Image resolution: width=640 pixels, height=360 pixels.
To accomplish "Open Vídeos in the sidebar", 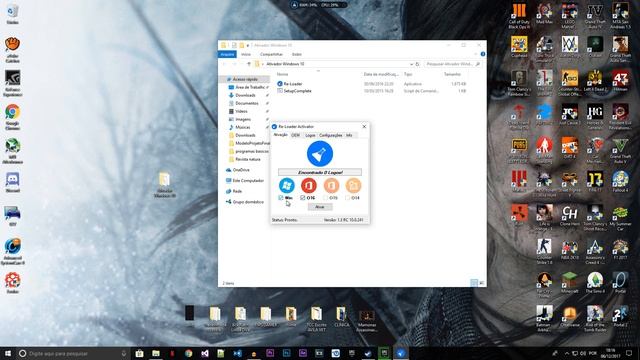I will click(241, 111).
